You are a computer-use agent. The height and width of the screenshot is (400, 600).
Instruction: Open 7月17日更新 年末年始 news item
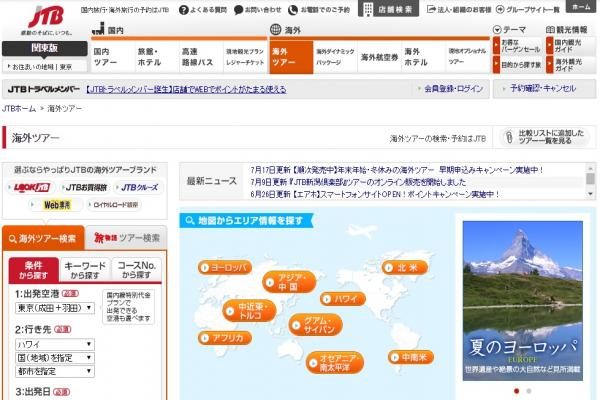pyautogui.click(x=396, y=170)
